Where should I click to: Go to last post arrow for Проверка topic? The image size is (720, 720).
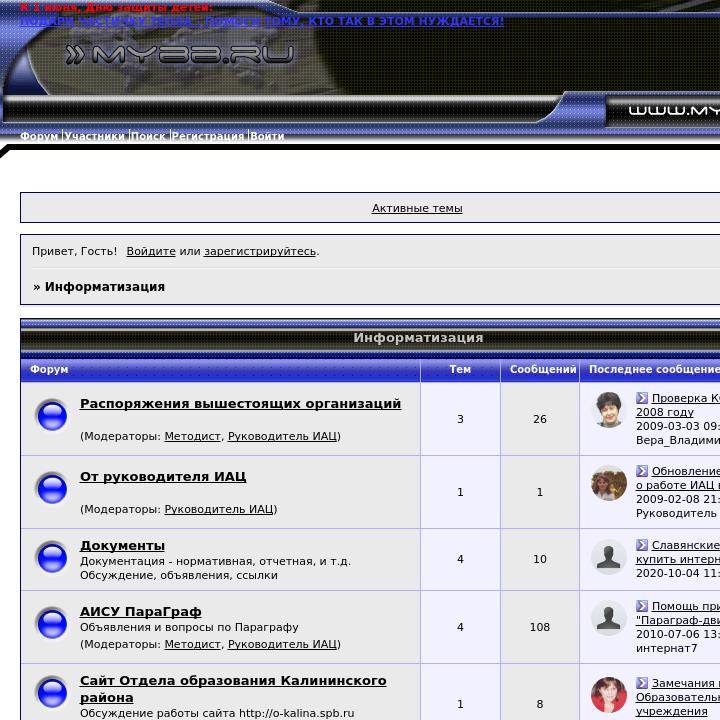641,398
